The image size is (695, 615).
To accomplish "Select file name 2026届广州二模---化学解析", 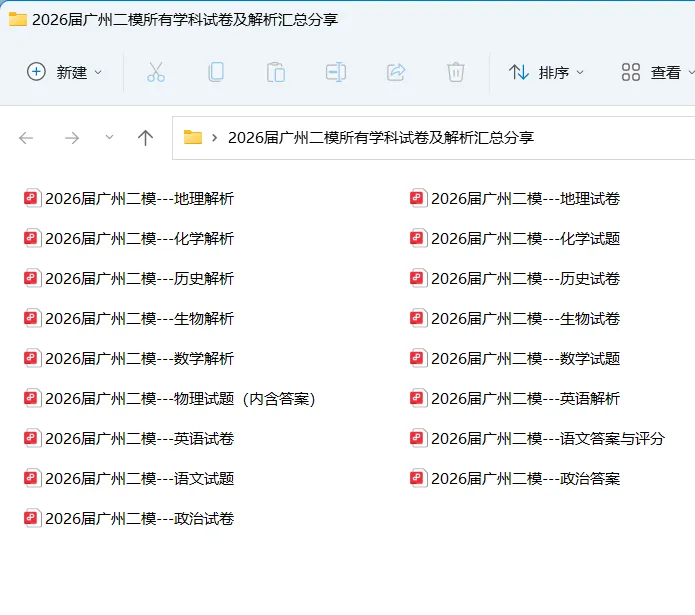I will point(140,238).
